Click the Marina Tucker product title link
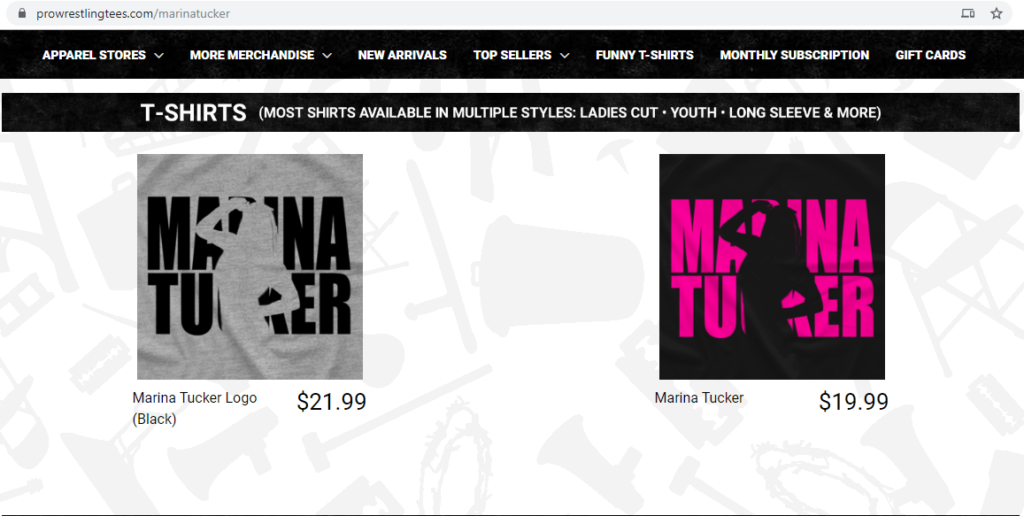This screenshot has height=516, width=1024. pos(699,398)
